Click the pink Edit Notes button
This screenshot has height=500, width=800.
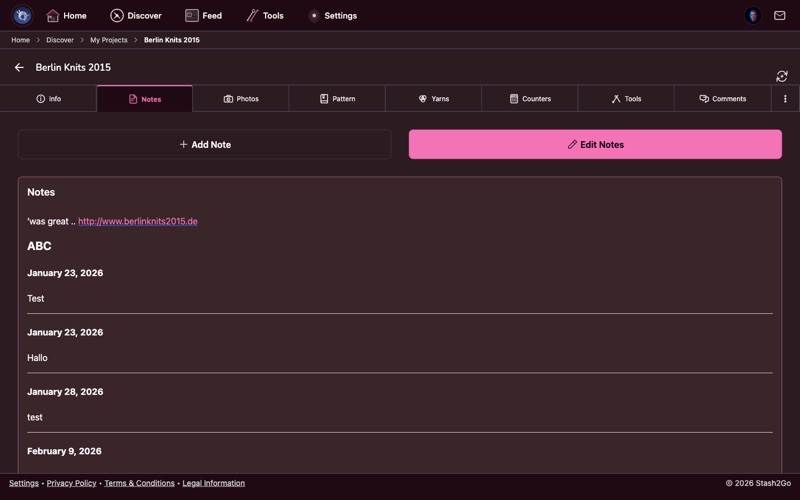click(595, 144)
